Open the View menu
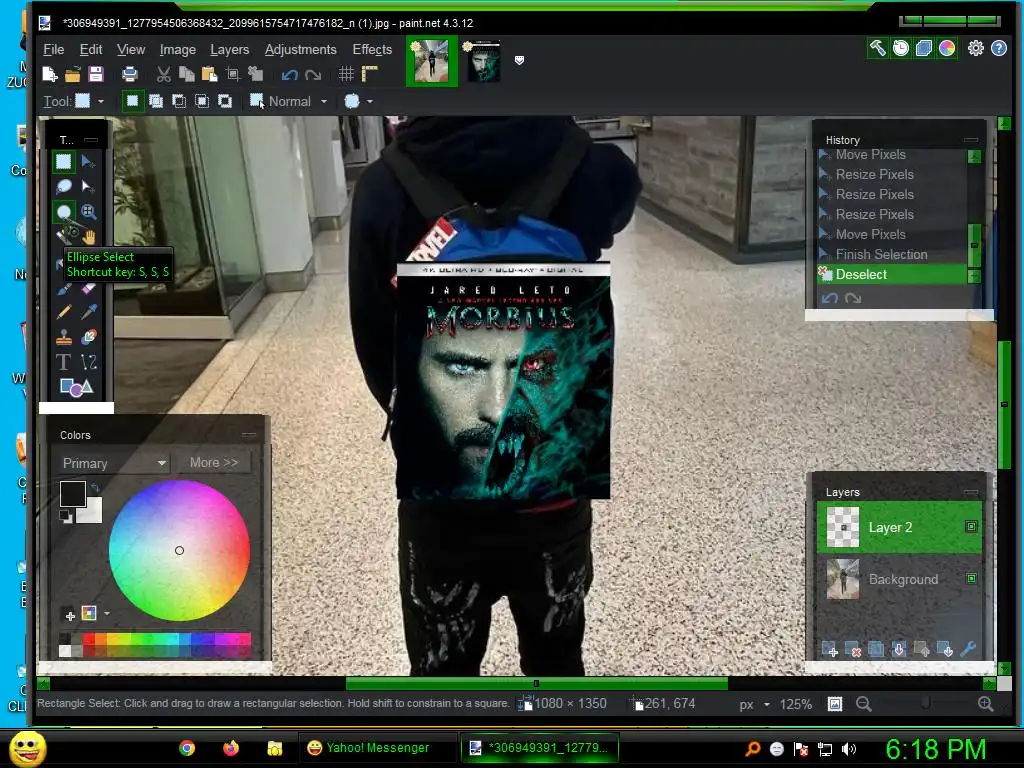Screen dimensions: 1024x768 131,50
